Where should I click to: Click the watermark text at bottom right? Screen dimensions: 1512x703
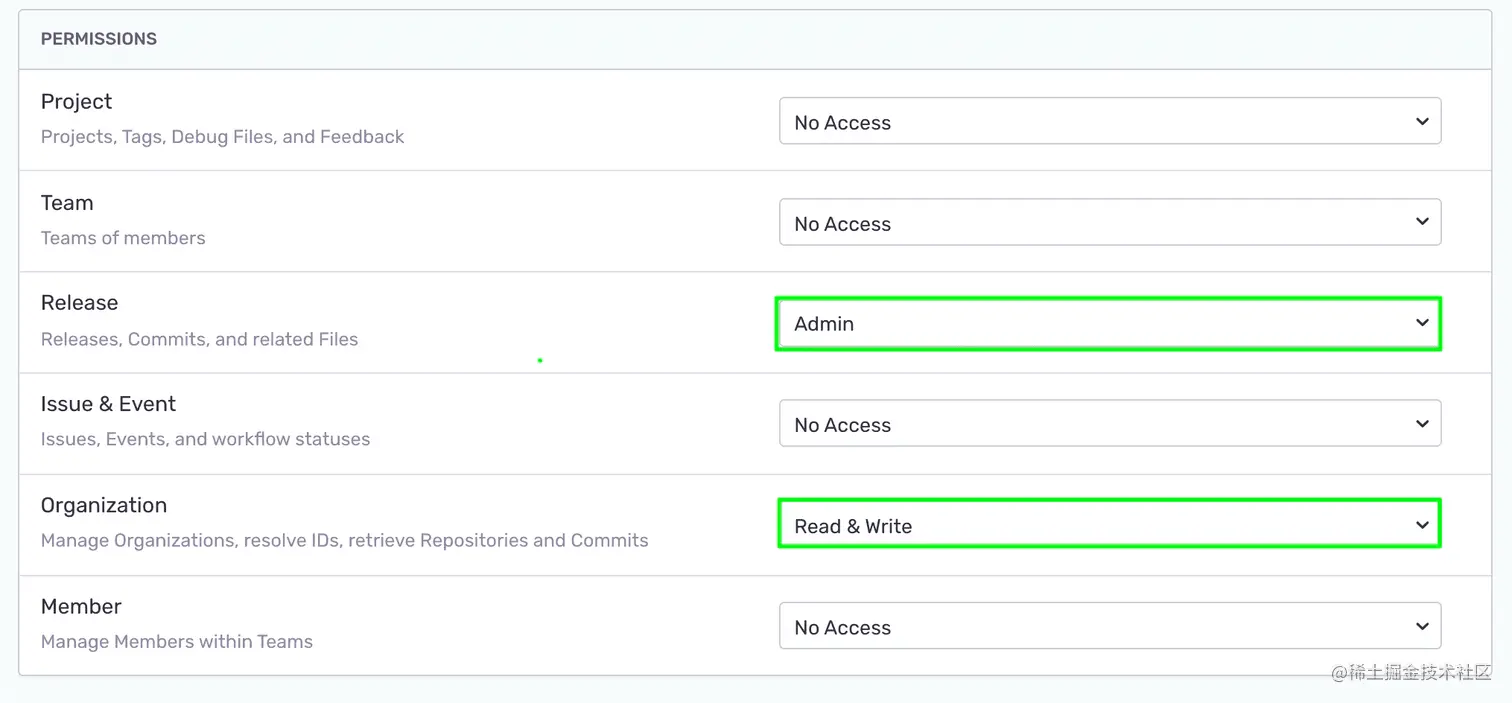click(x=1411, y=673)
